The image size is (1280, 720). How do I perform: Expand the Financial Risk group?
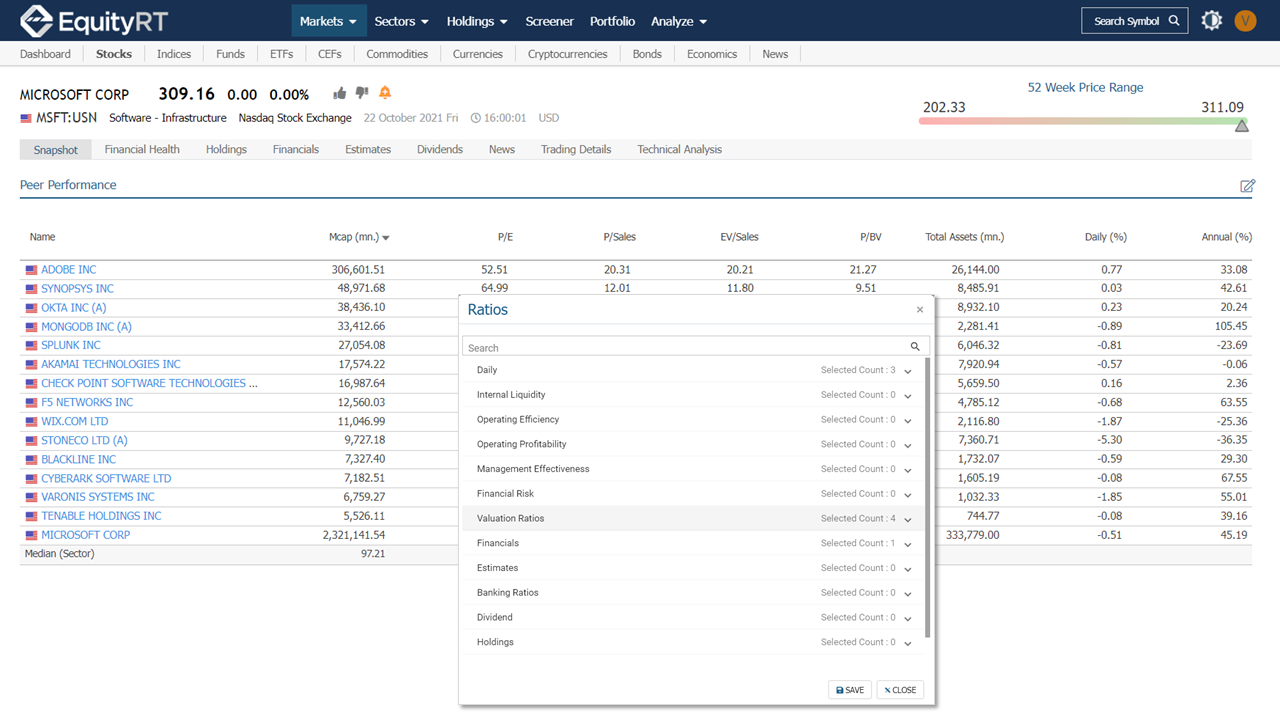(908, 495)
